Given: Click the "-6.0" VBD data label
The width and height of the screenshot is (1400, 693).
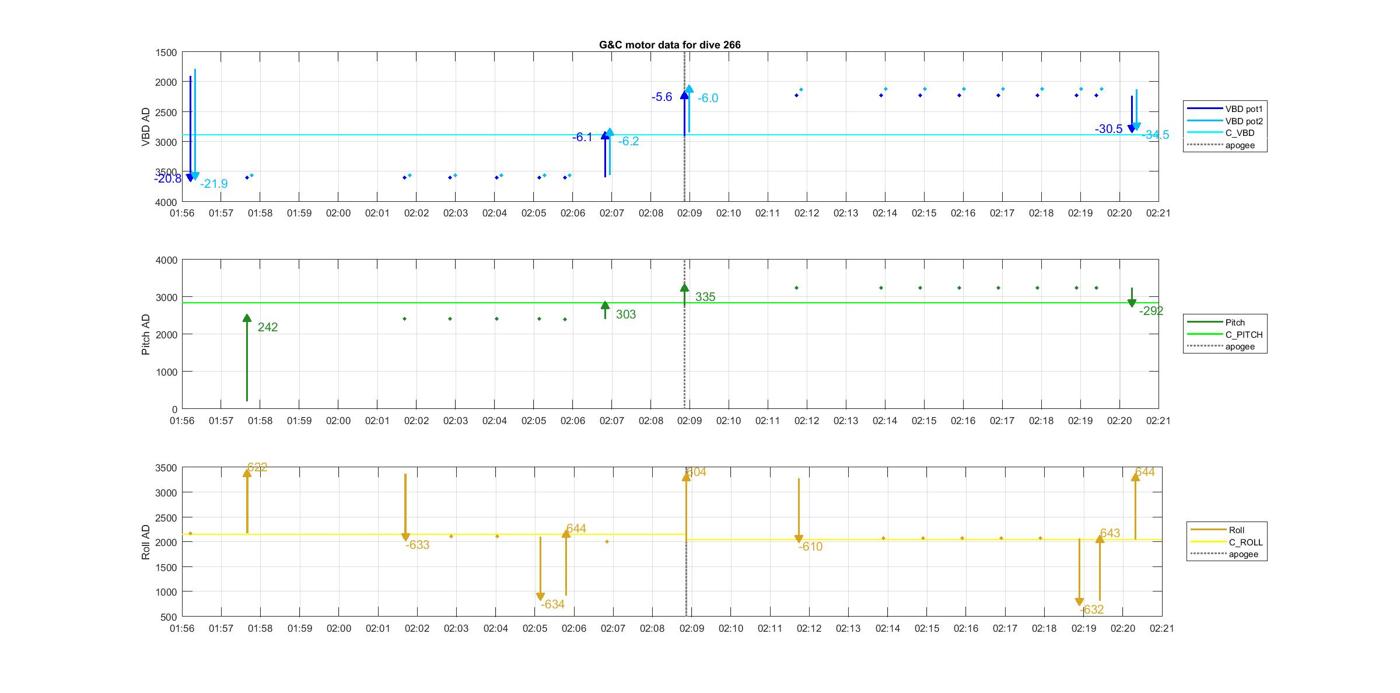Looking at the screenshot, I should point(708,98).
